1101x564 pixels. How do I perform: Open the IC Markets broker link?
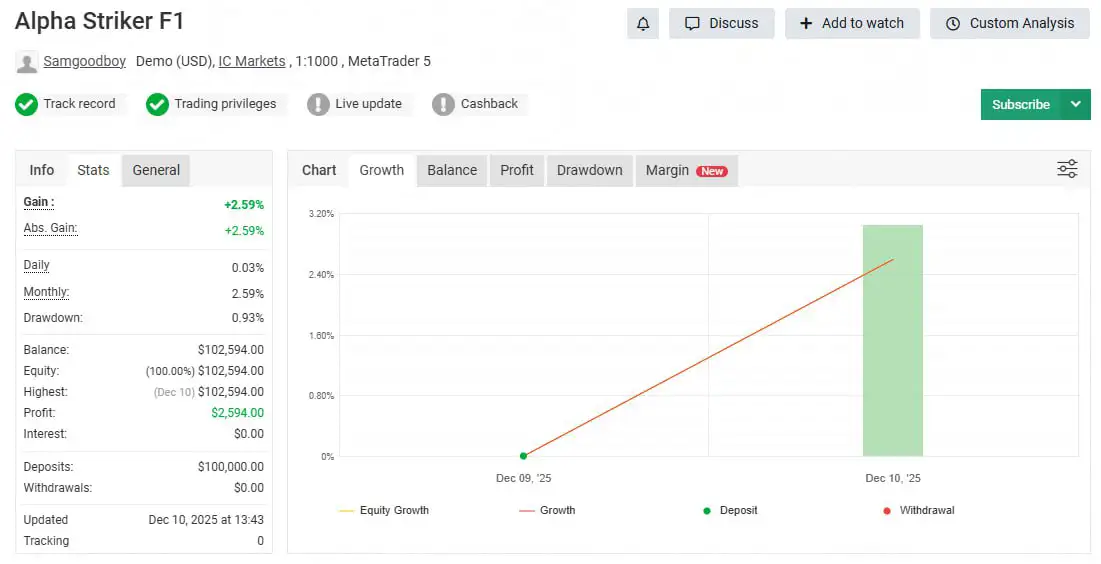point(251,61)
